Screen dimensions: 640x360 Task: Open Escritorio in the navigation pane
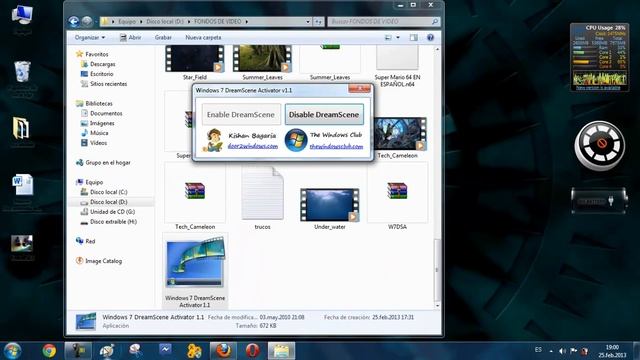[102, 74]
